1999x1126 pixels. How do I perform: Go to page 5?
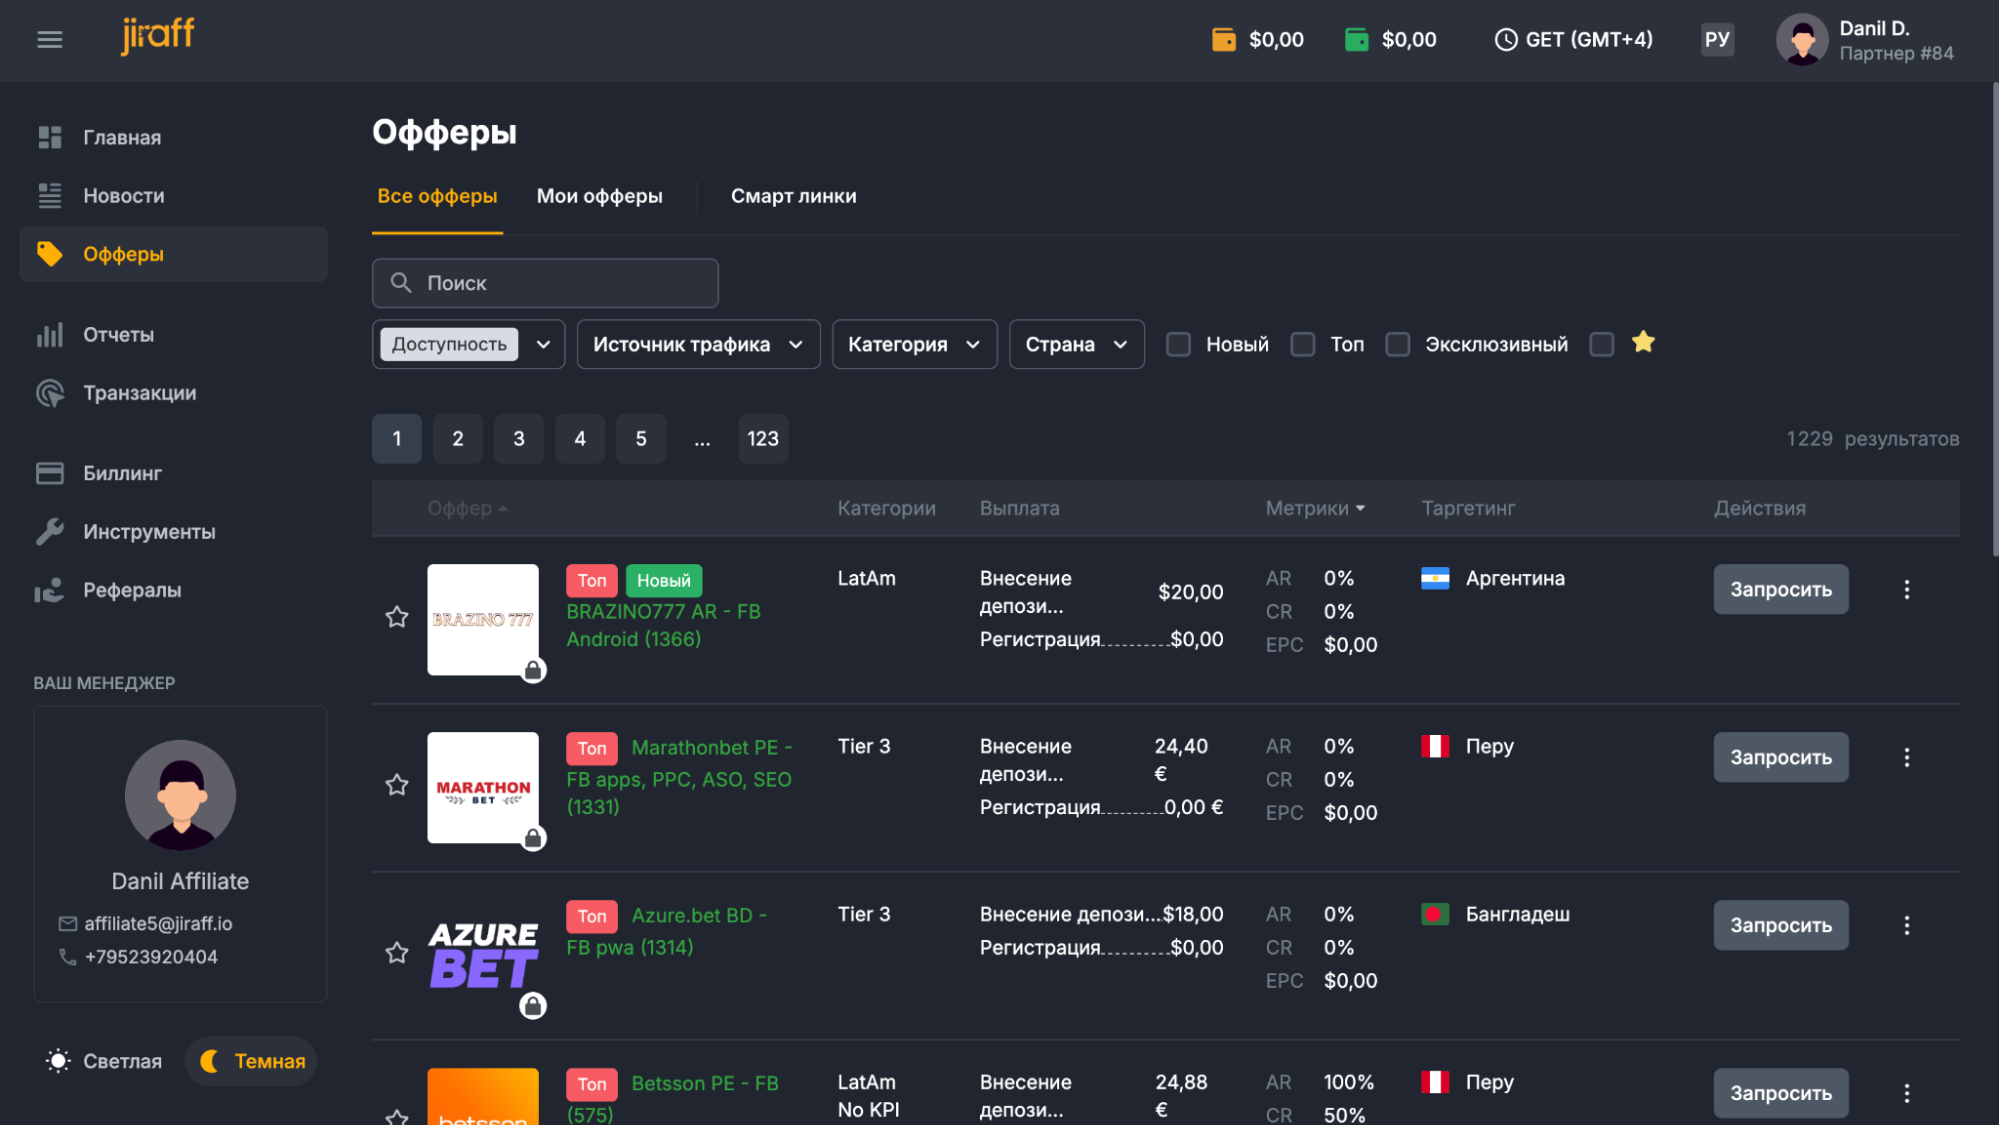pyautogui.click(x=641, y=439)
